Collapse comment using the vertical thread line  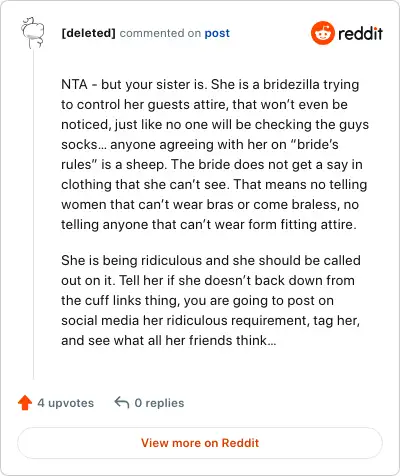click(x=33, y=213)
